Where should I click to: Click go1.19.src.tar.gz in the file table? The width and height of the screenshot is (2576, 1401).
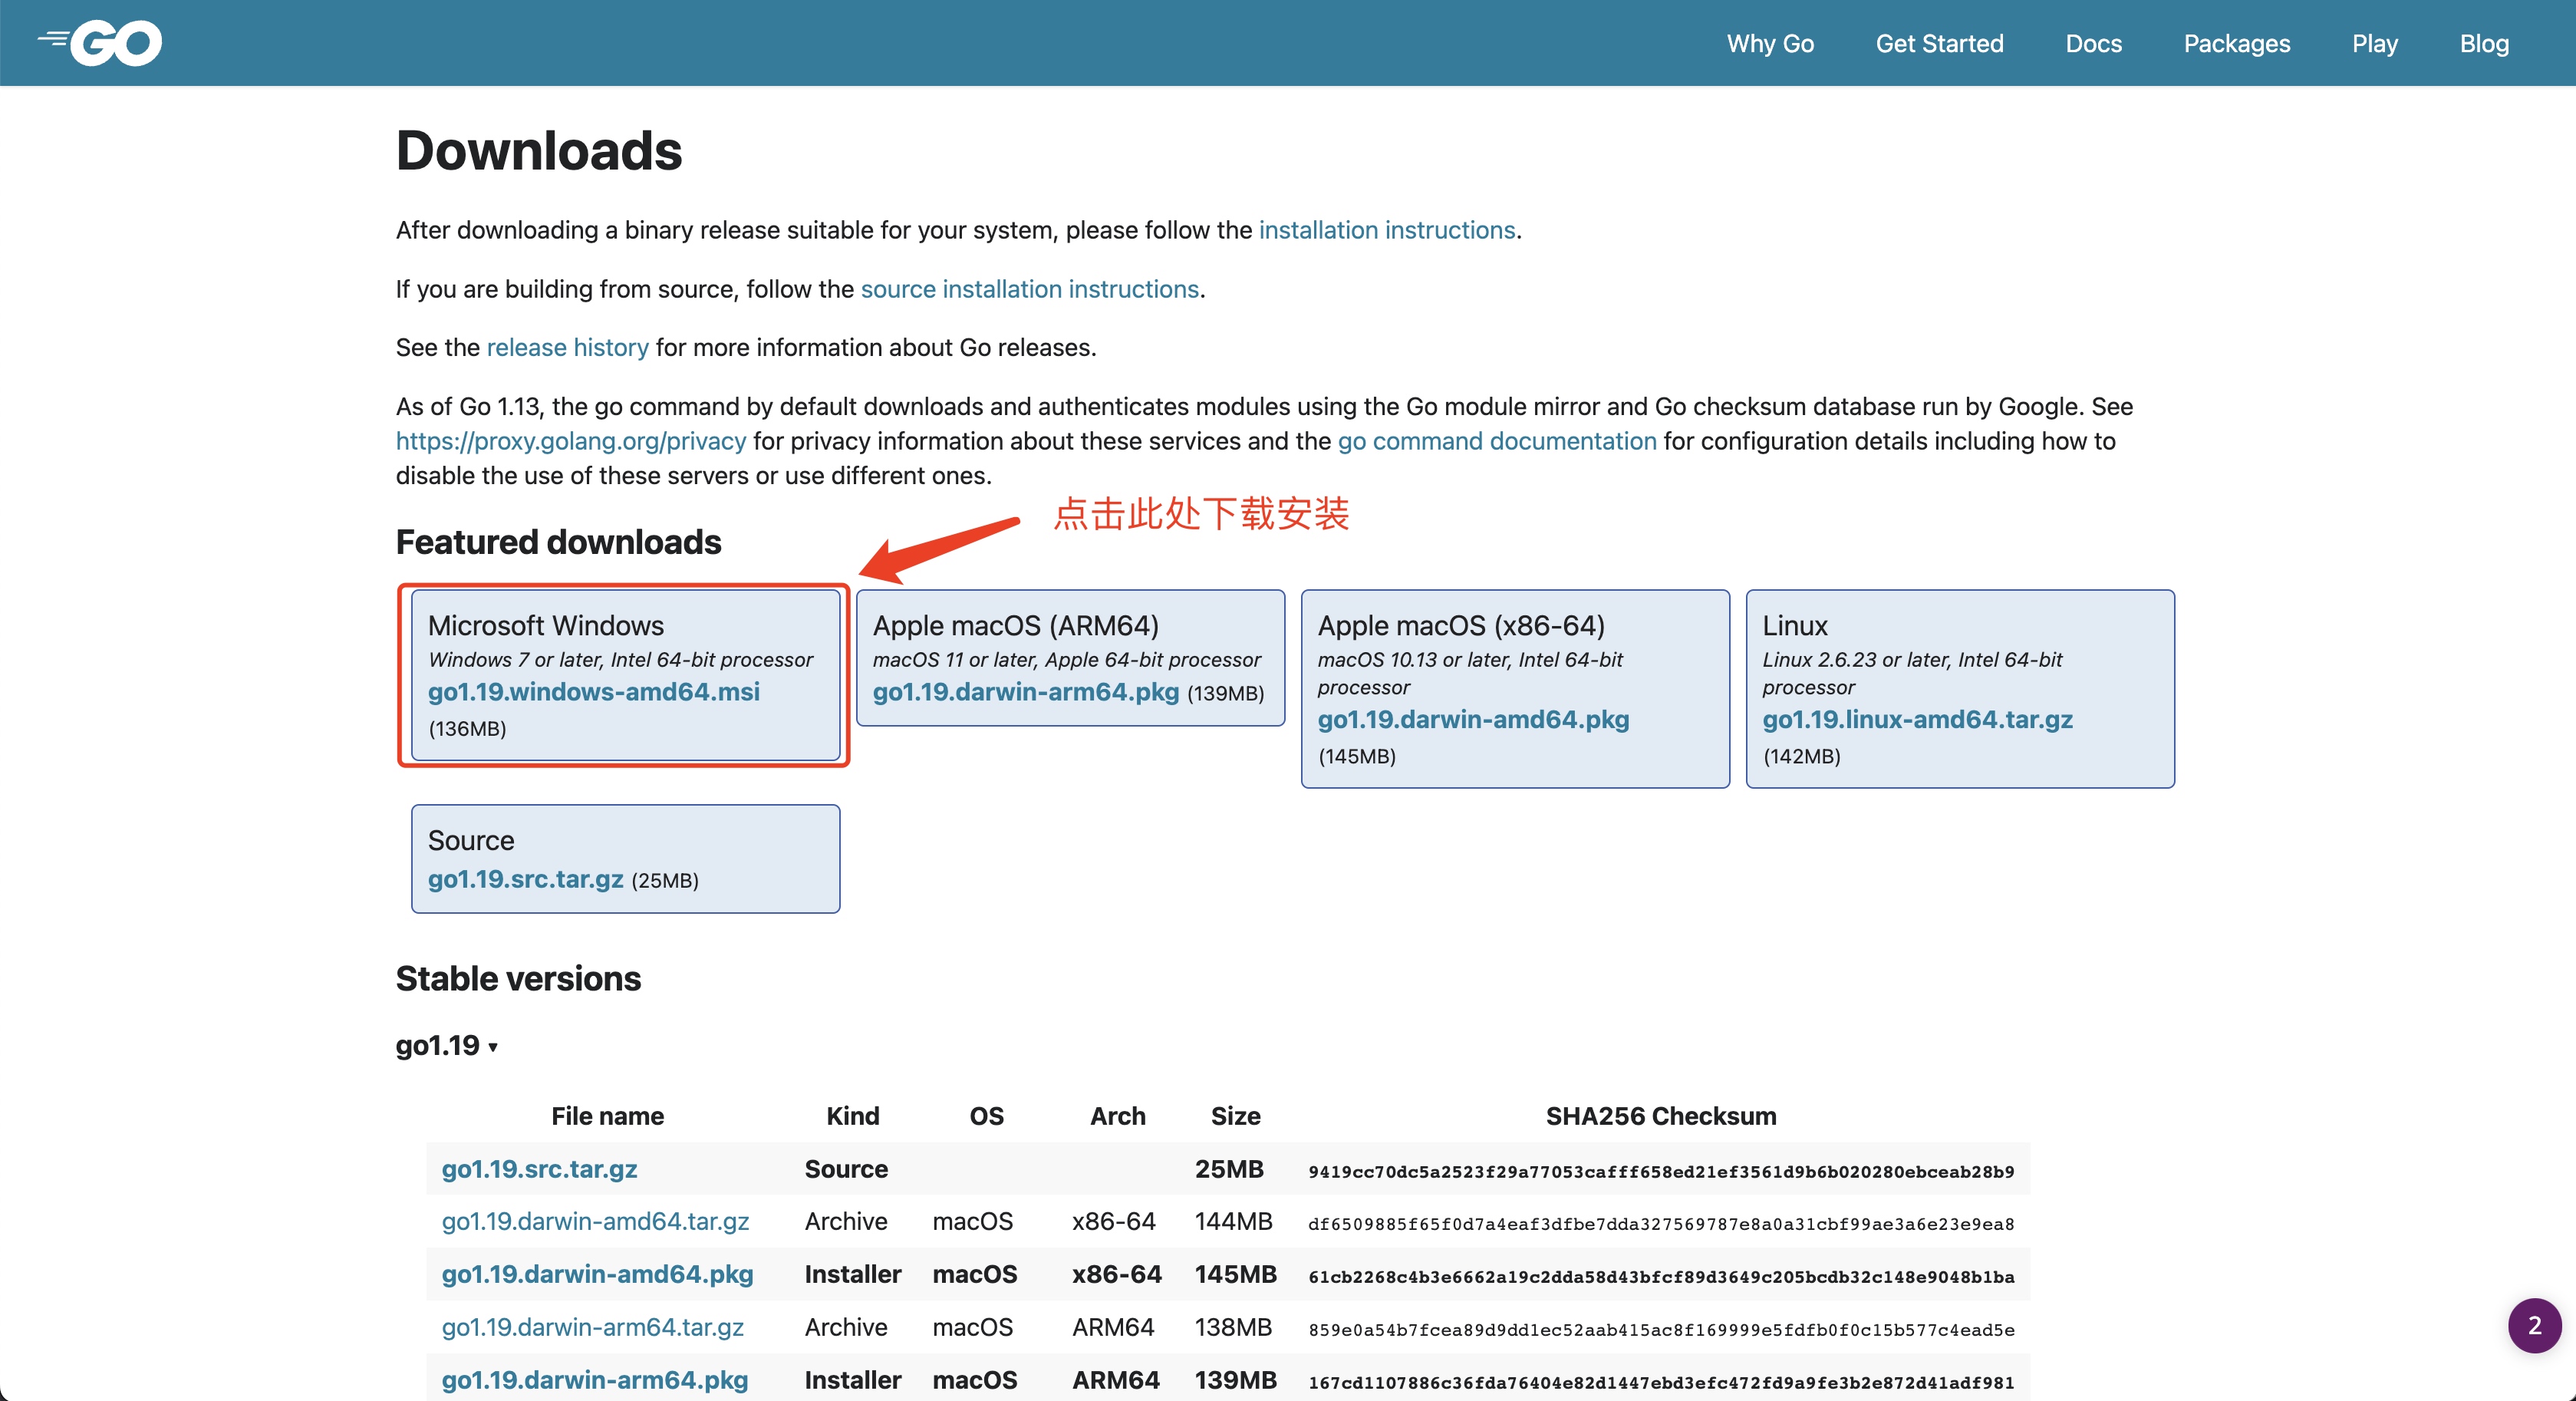point(539,1169)
